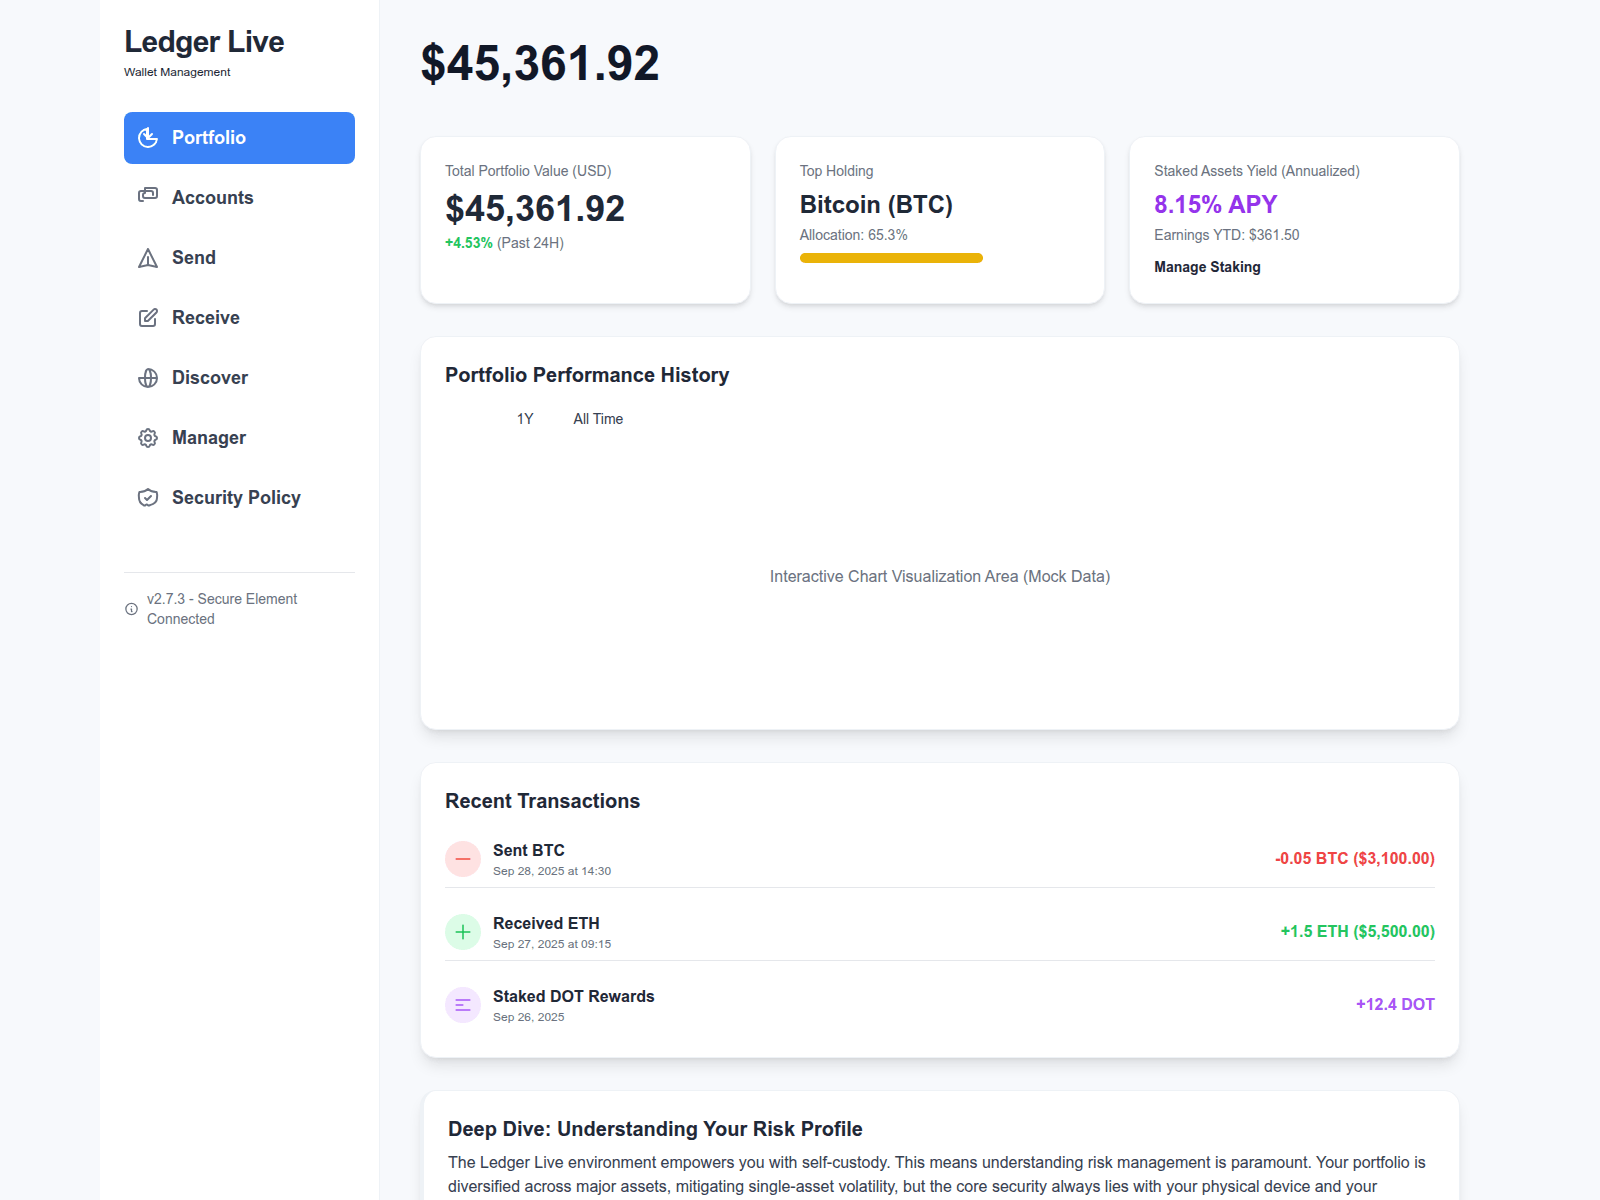Click the Portfolio pie chart icon

[148, 138]
